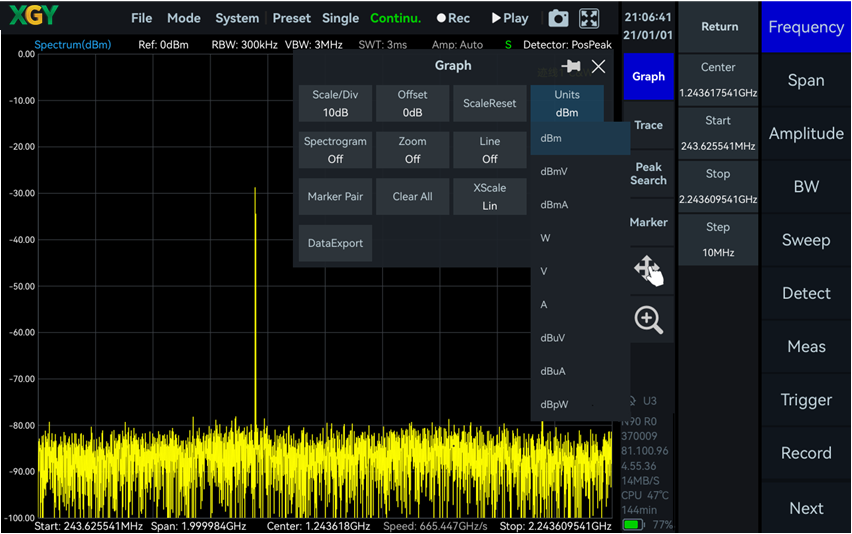Toggle fullscreen with the expand icon
This screenshot has width=852, height=534.
pyautogui.click(x=589, y=18)
